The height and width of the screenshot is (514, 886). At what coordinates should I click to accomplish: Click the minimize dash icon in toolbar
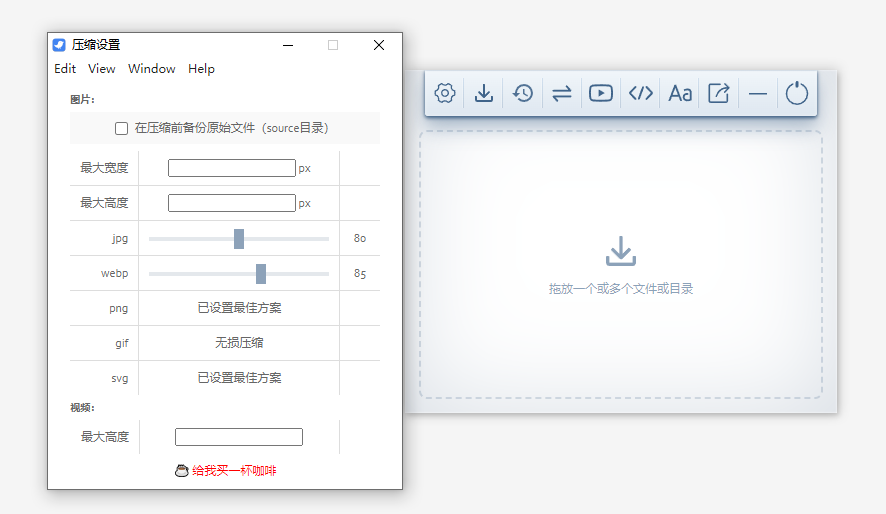pos(758,94)
